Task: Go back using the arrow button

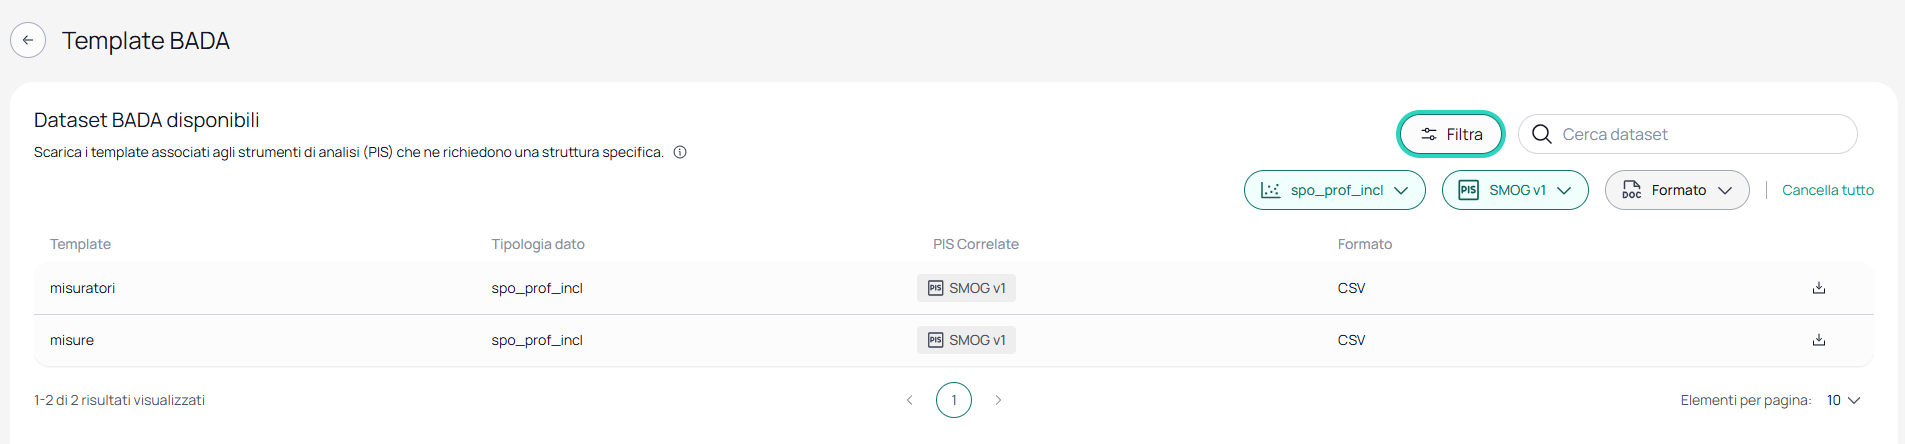Action: (28, 40)
